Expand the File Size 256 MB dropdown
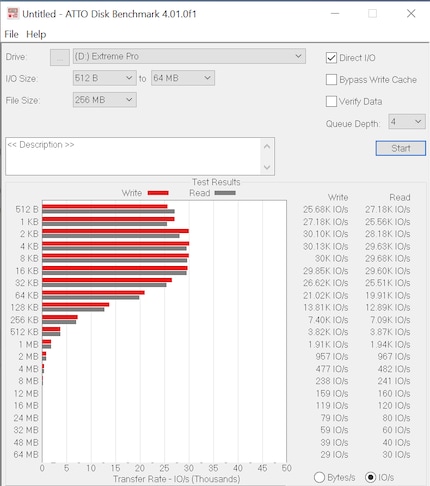Image resolution: width=430 pixels, height=486 pixels. (x=105, y=100)
